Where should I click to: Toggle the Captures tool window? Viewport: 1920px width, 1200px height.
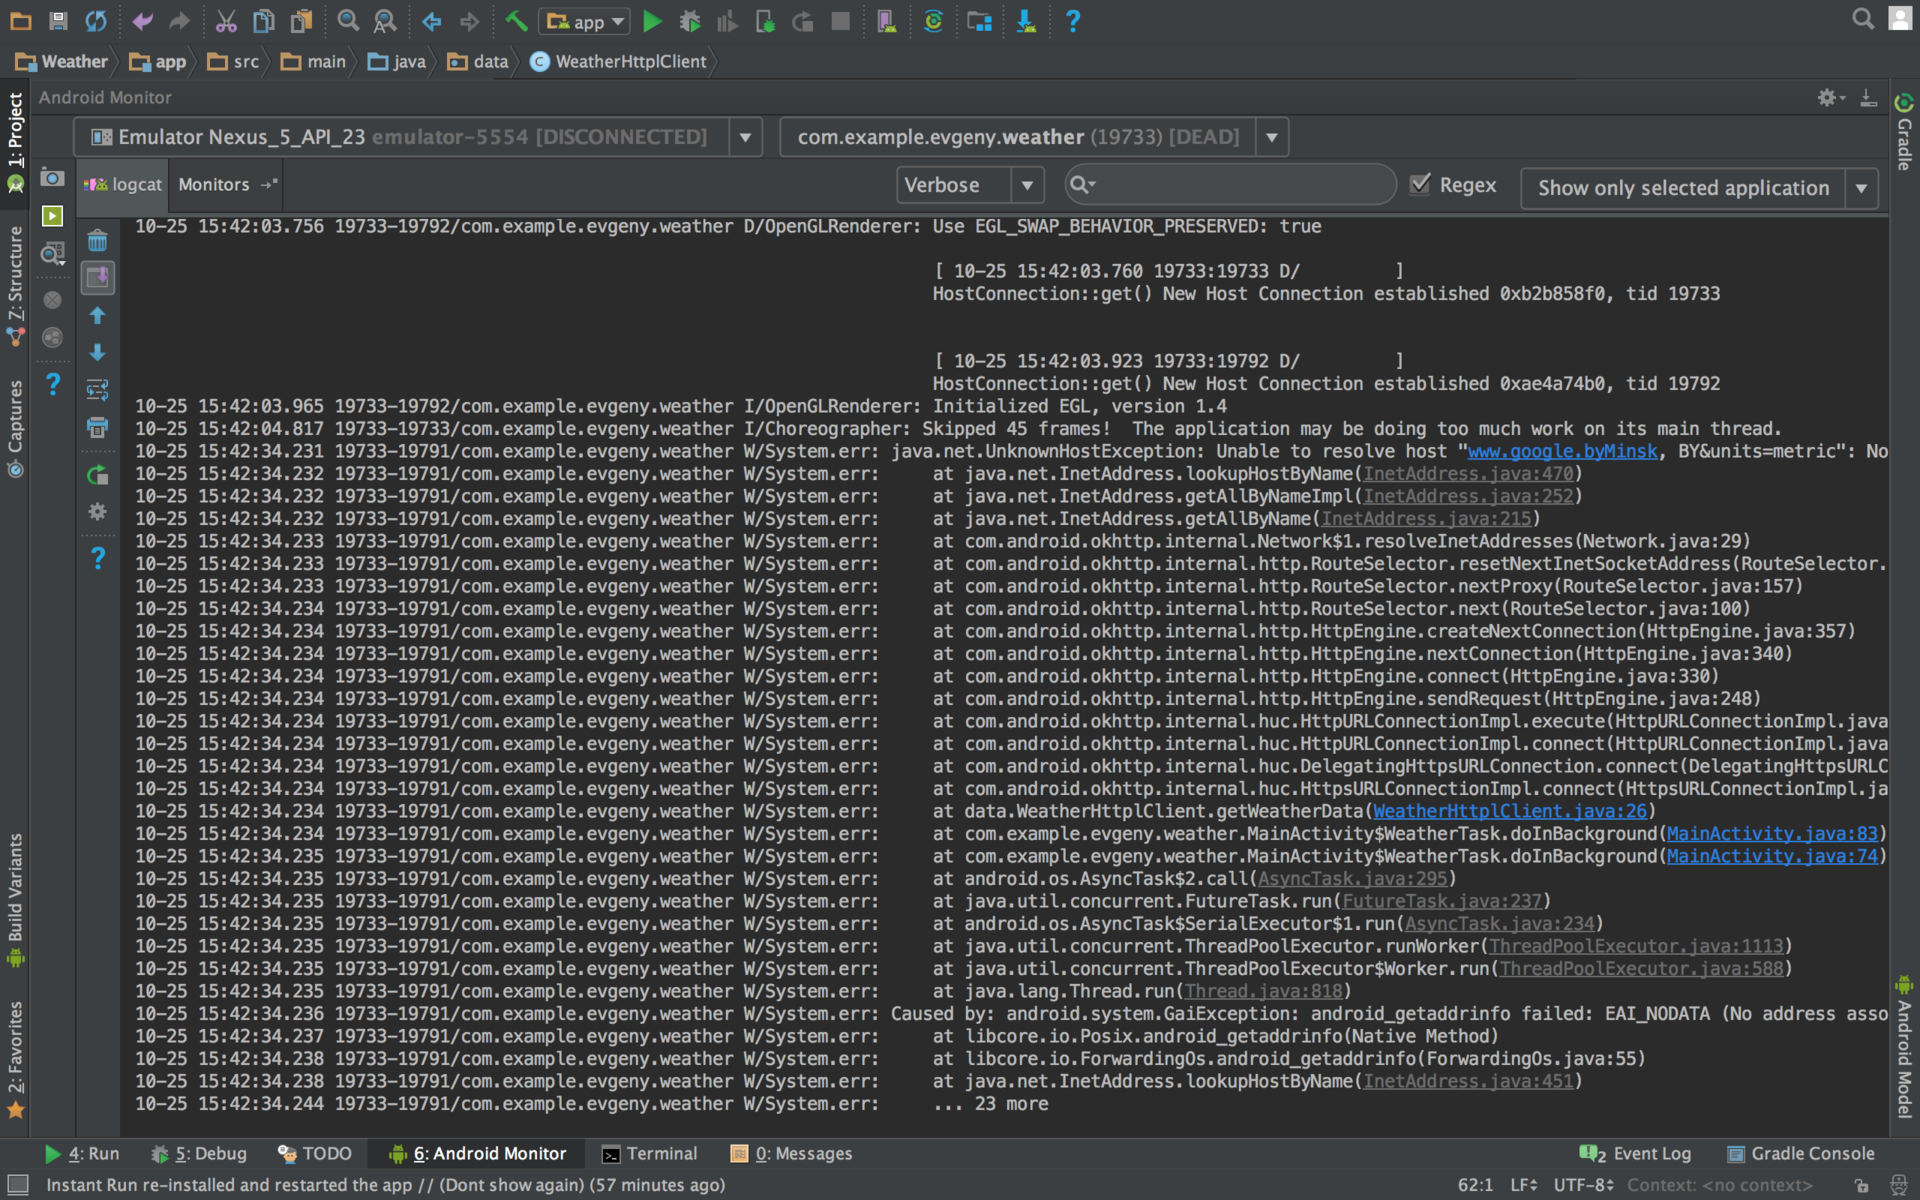15,429
